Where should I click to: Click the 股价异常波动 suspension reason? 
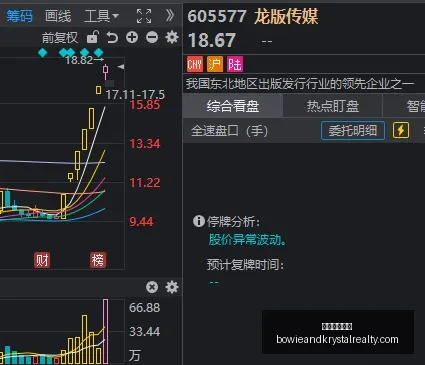pos(247,239)
